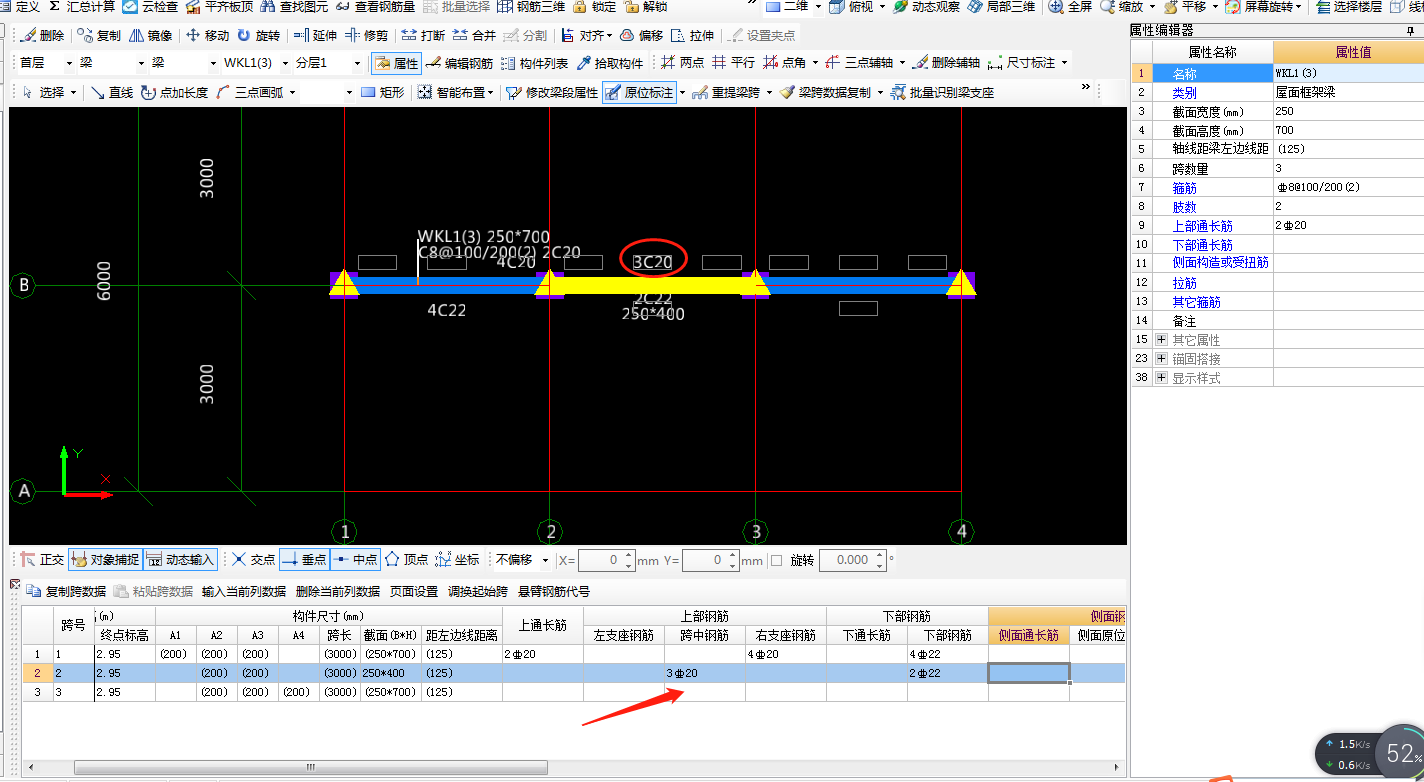Click the 删除 (delete) tool
Viewport: 1424px width, 782px height.
(42, 35)
